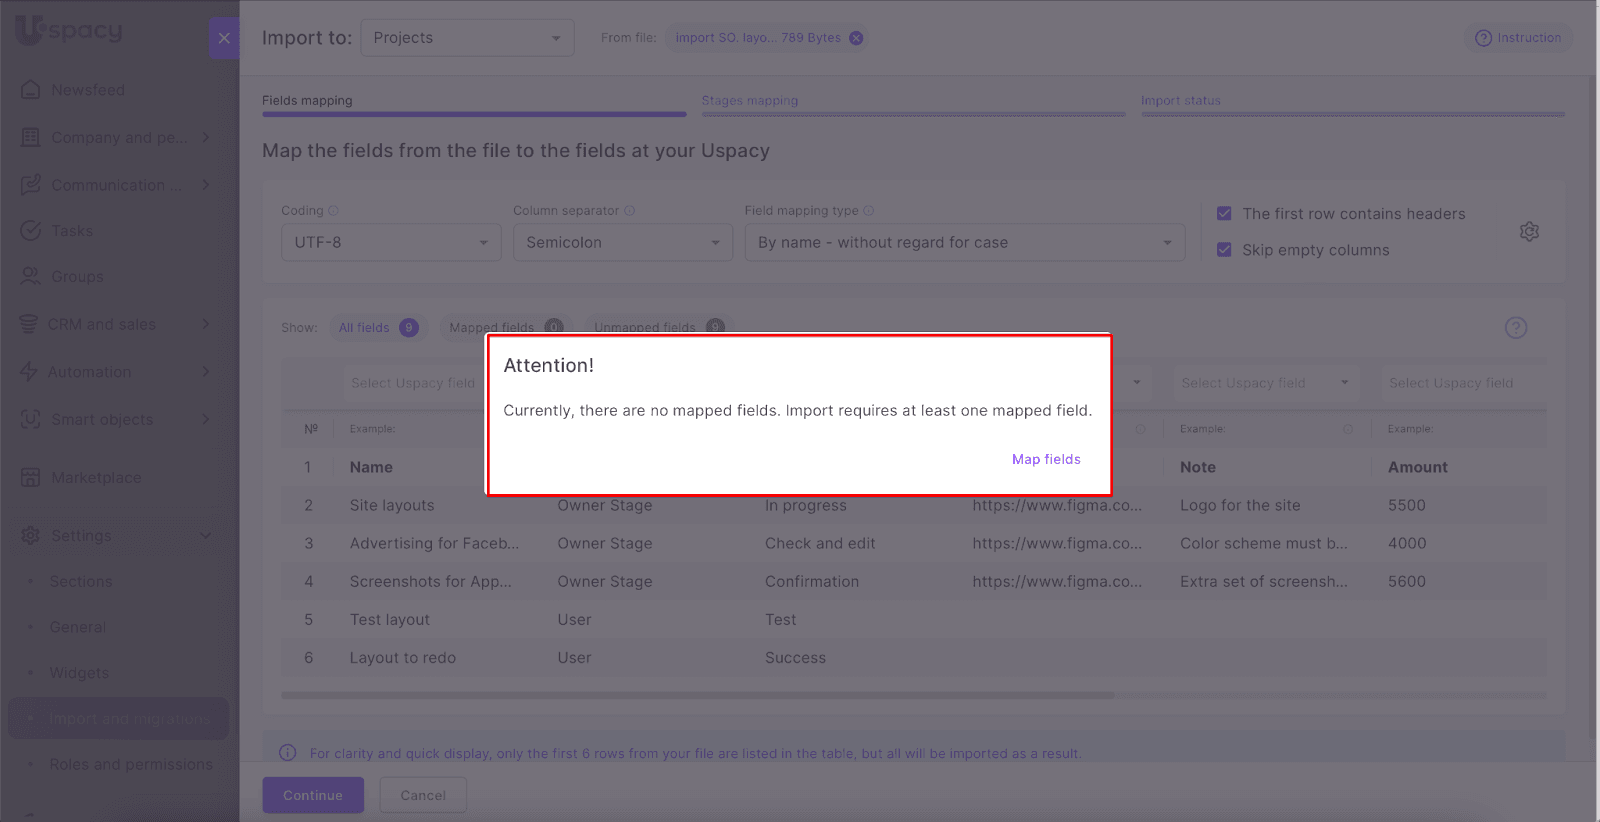The width and height of the screenshot is (1600, 822).
Task: Close the import panel with X
Action: pos(224,38)
